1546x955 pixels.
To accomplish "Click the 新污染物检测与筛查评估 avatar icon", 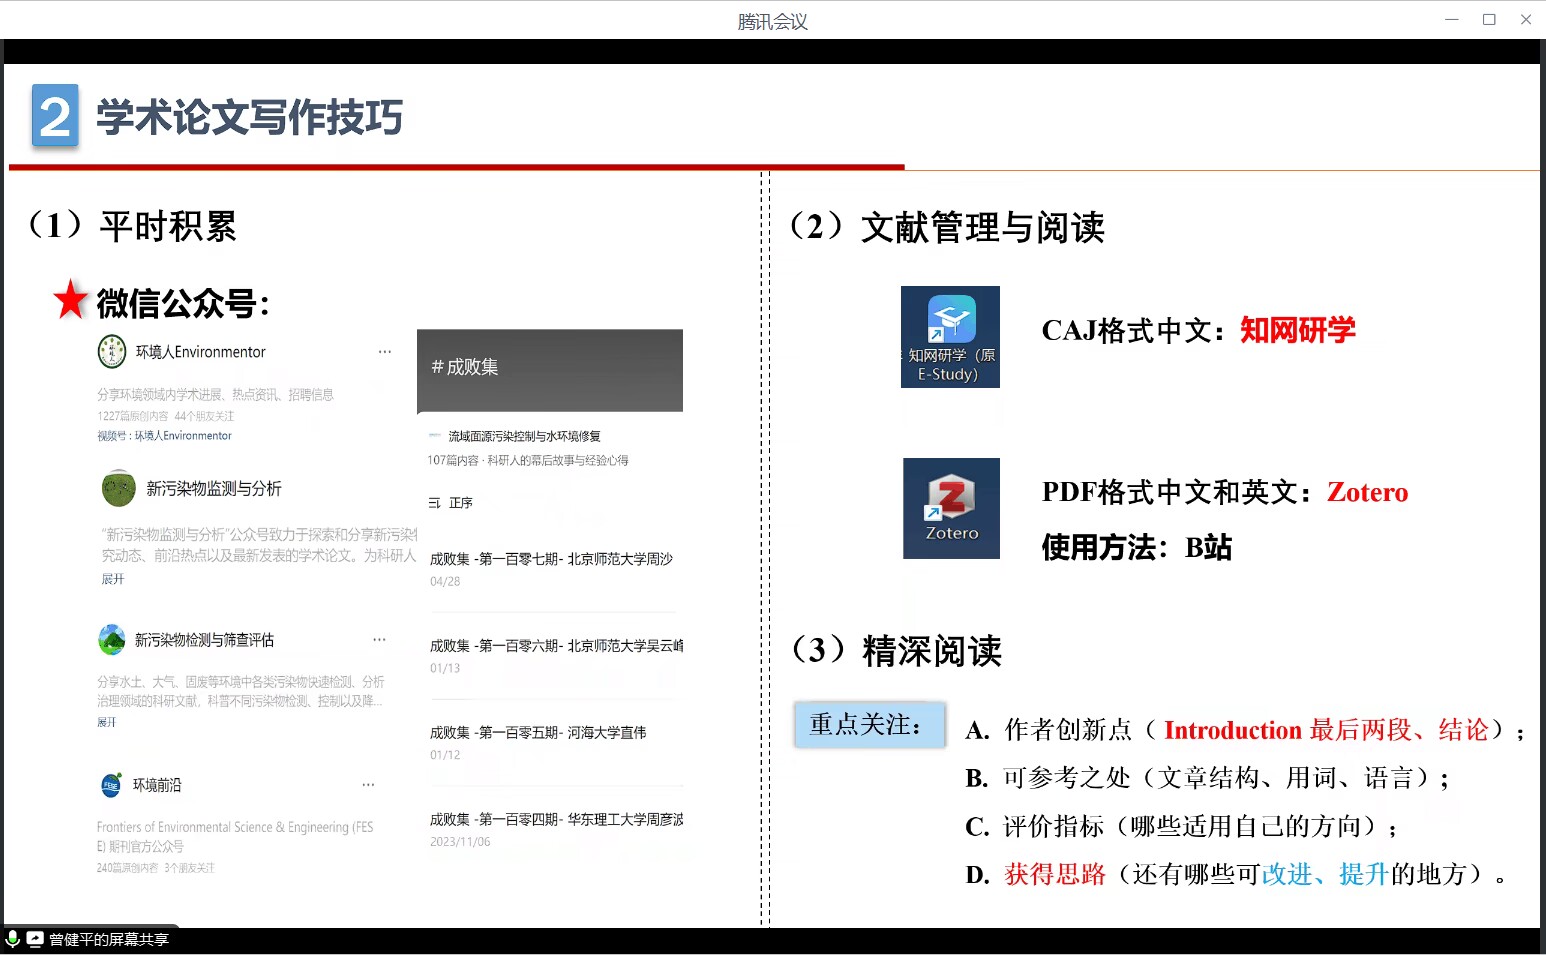I will click(x=112, y=640).
